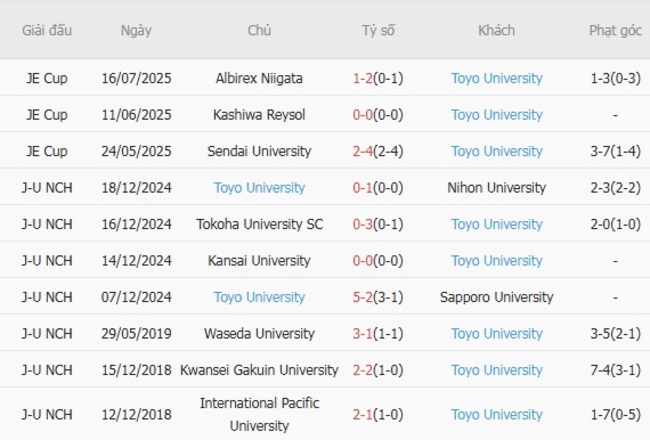Click the 'Tỷ số' column header
The height and width of the screenshot is (440, 650).
click(378, 30)
